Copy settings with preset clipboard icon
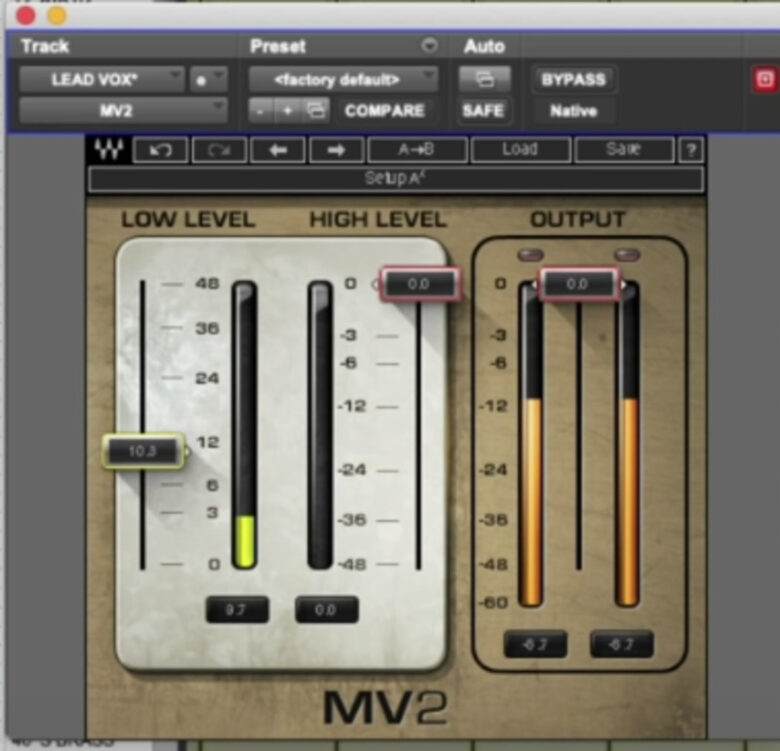The height and width of the screenshot is (751, 780). coord(315,110)
